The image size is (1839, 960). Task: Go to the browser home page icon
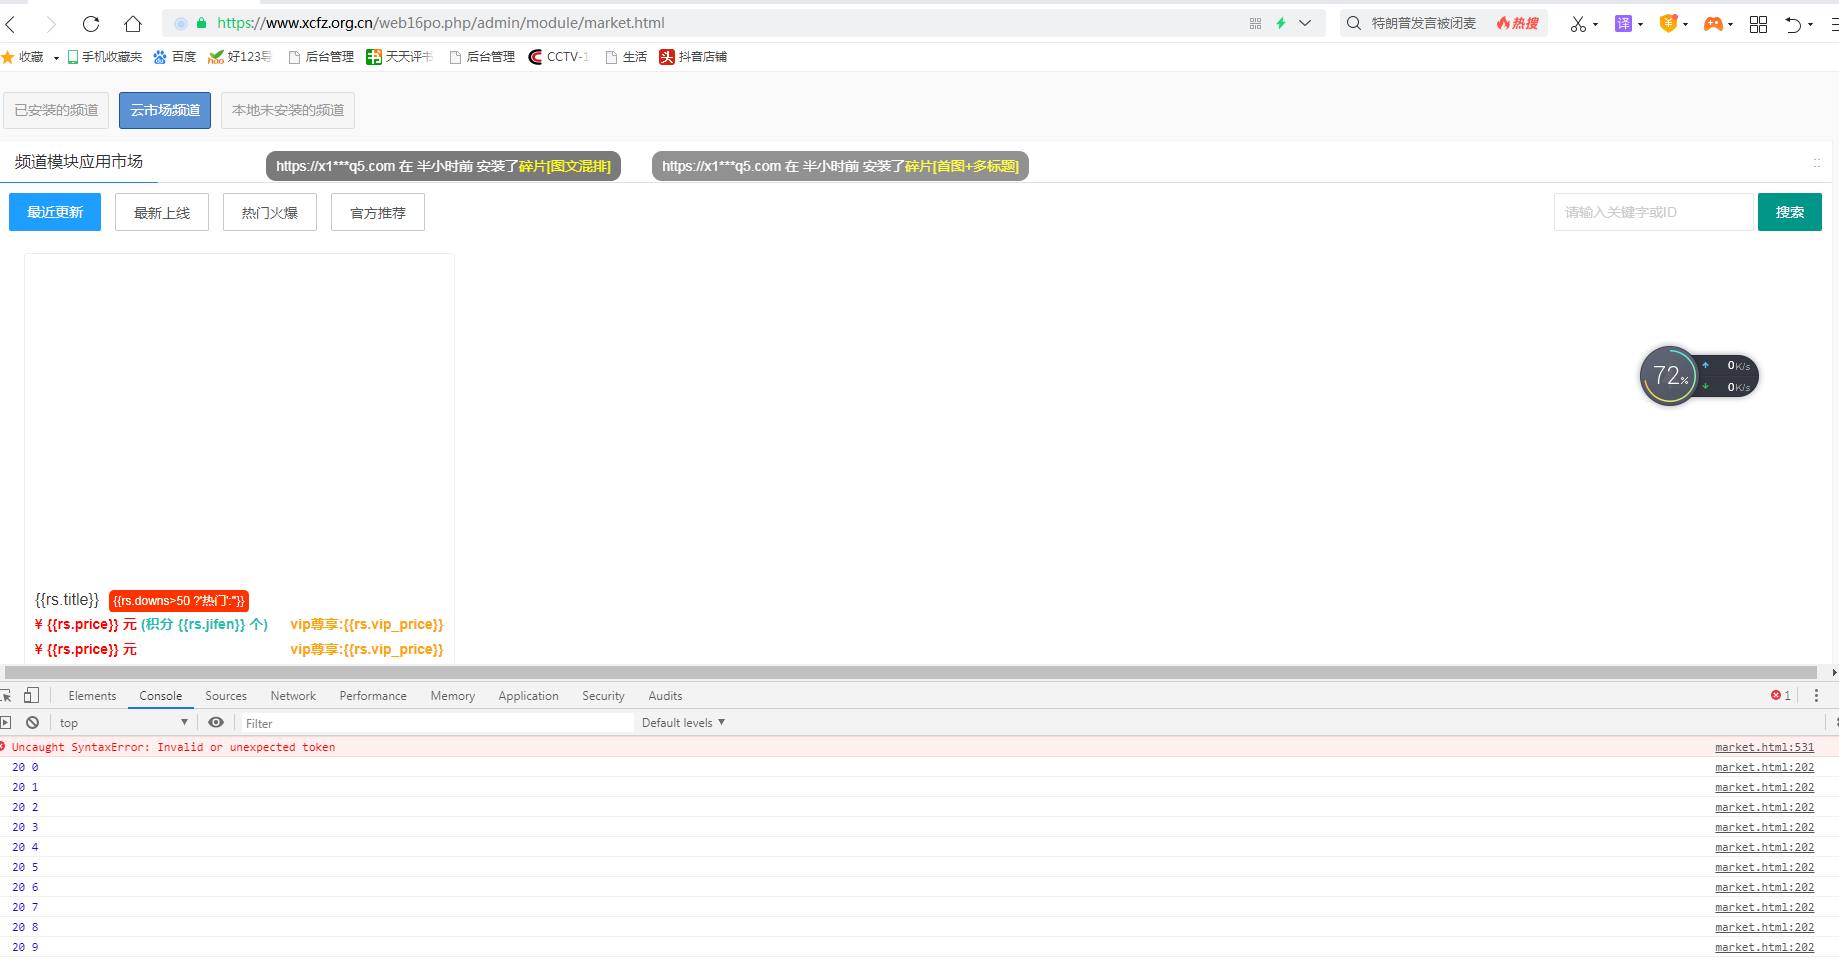click(133, 23)
